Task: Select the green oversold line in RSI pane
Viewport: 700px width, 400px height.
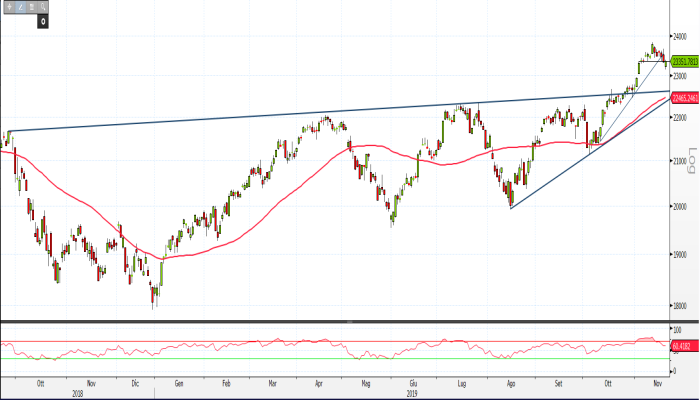Action: [300, 358]
